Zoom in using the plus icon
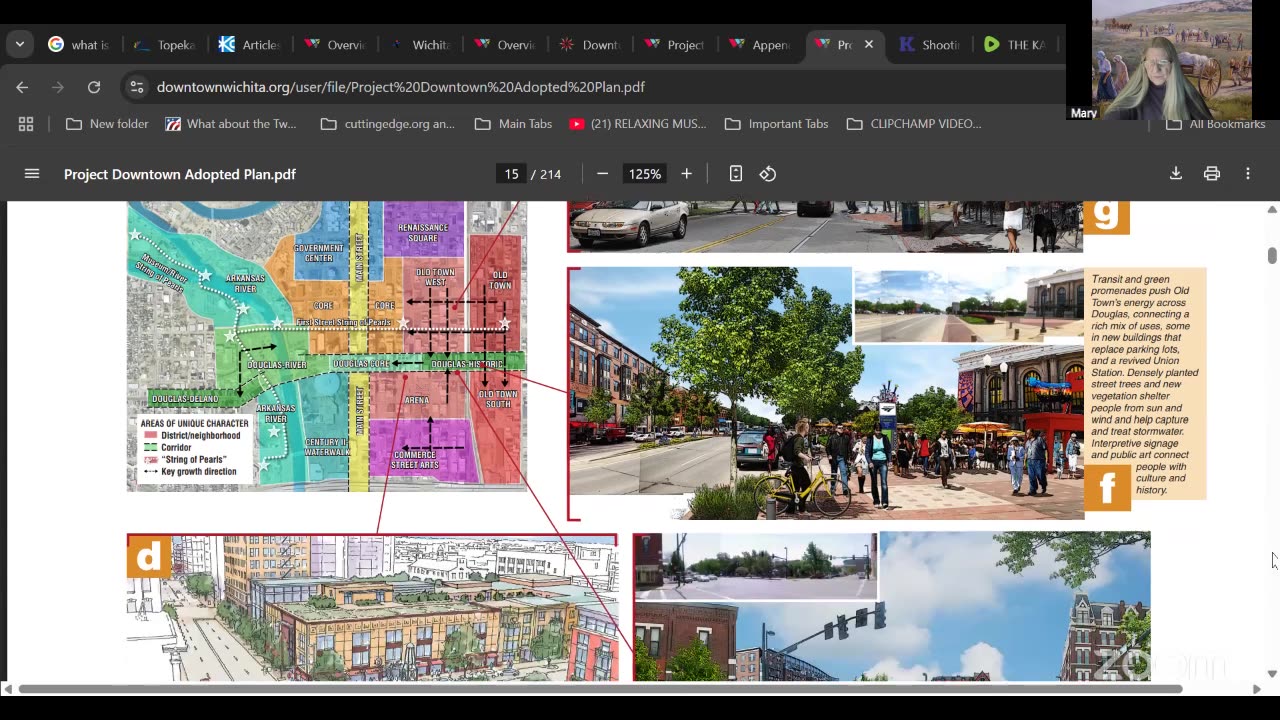The image size is (1280, 720). (x=686, y=174)
